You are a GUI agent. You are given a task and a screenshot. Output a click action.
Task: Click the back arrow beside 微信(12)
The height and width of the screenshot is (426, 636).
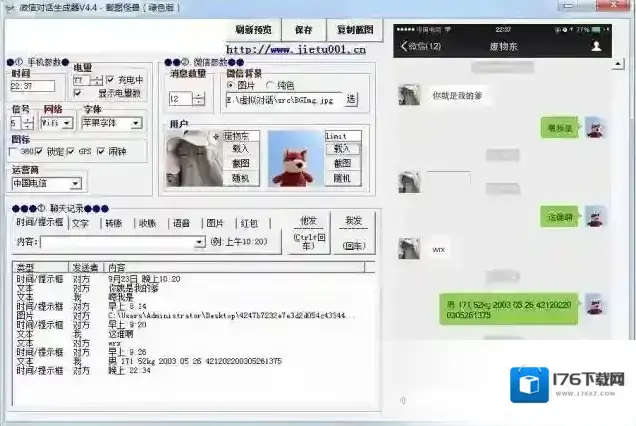point(404,46)
